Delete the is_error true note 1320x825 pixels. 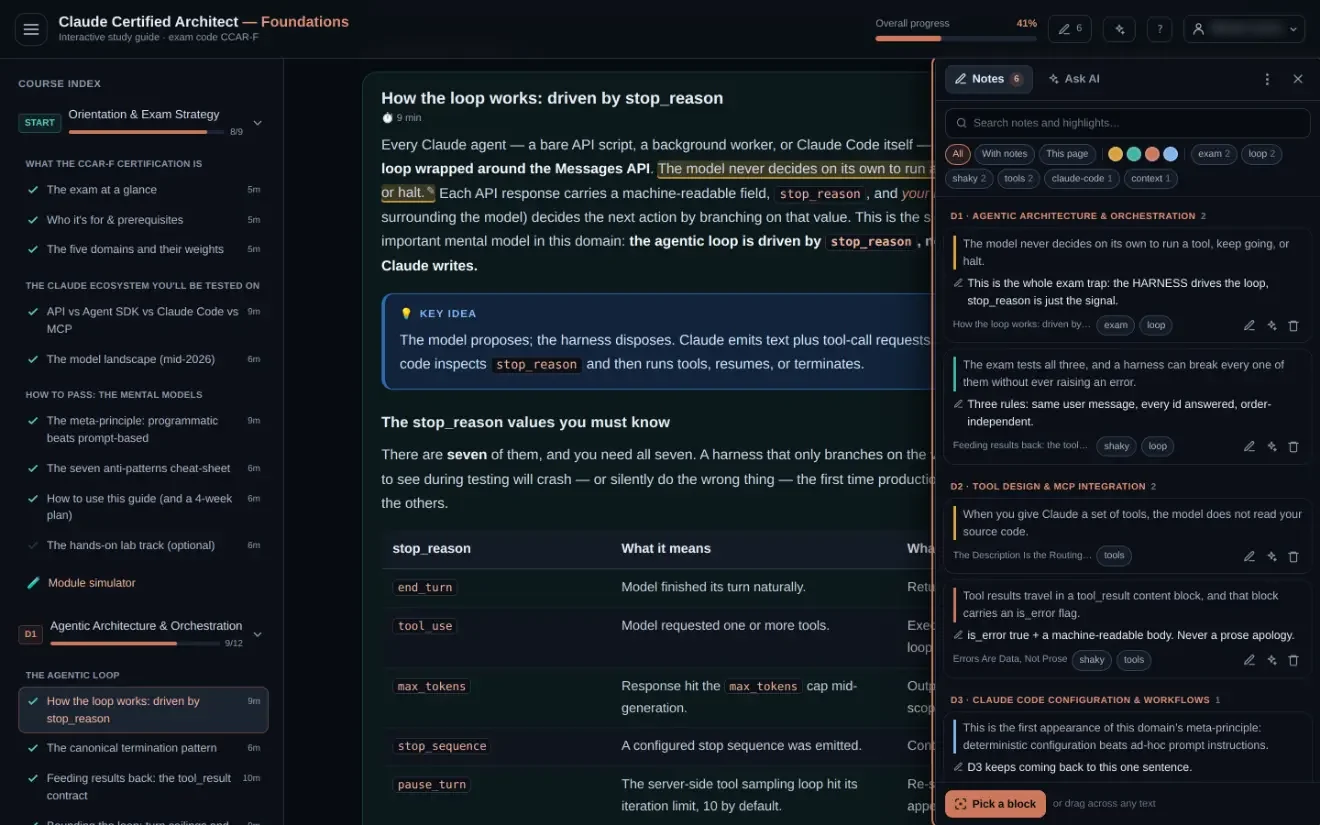tap(1293, 660)
